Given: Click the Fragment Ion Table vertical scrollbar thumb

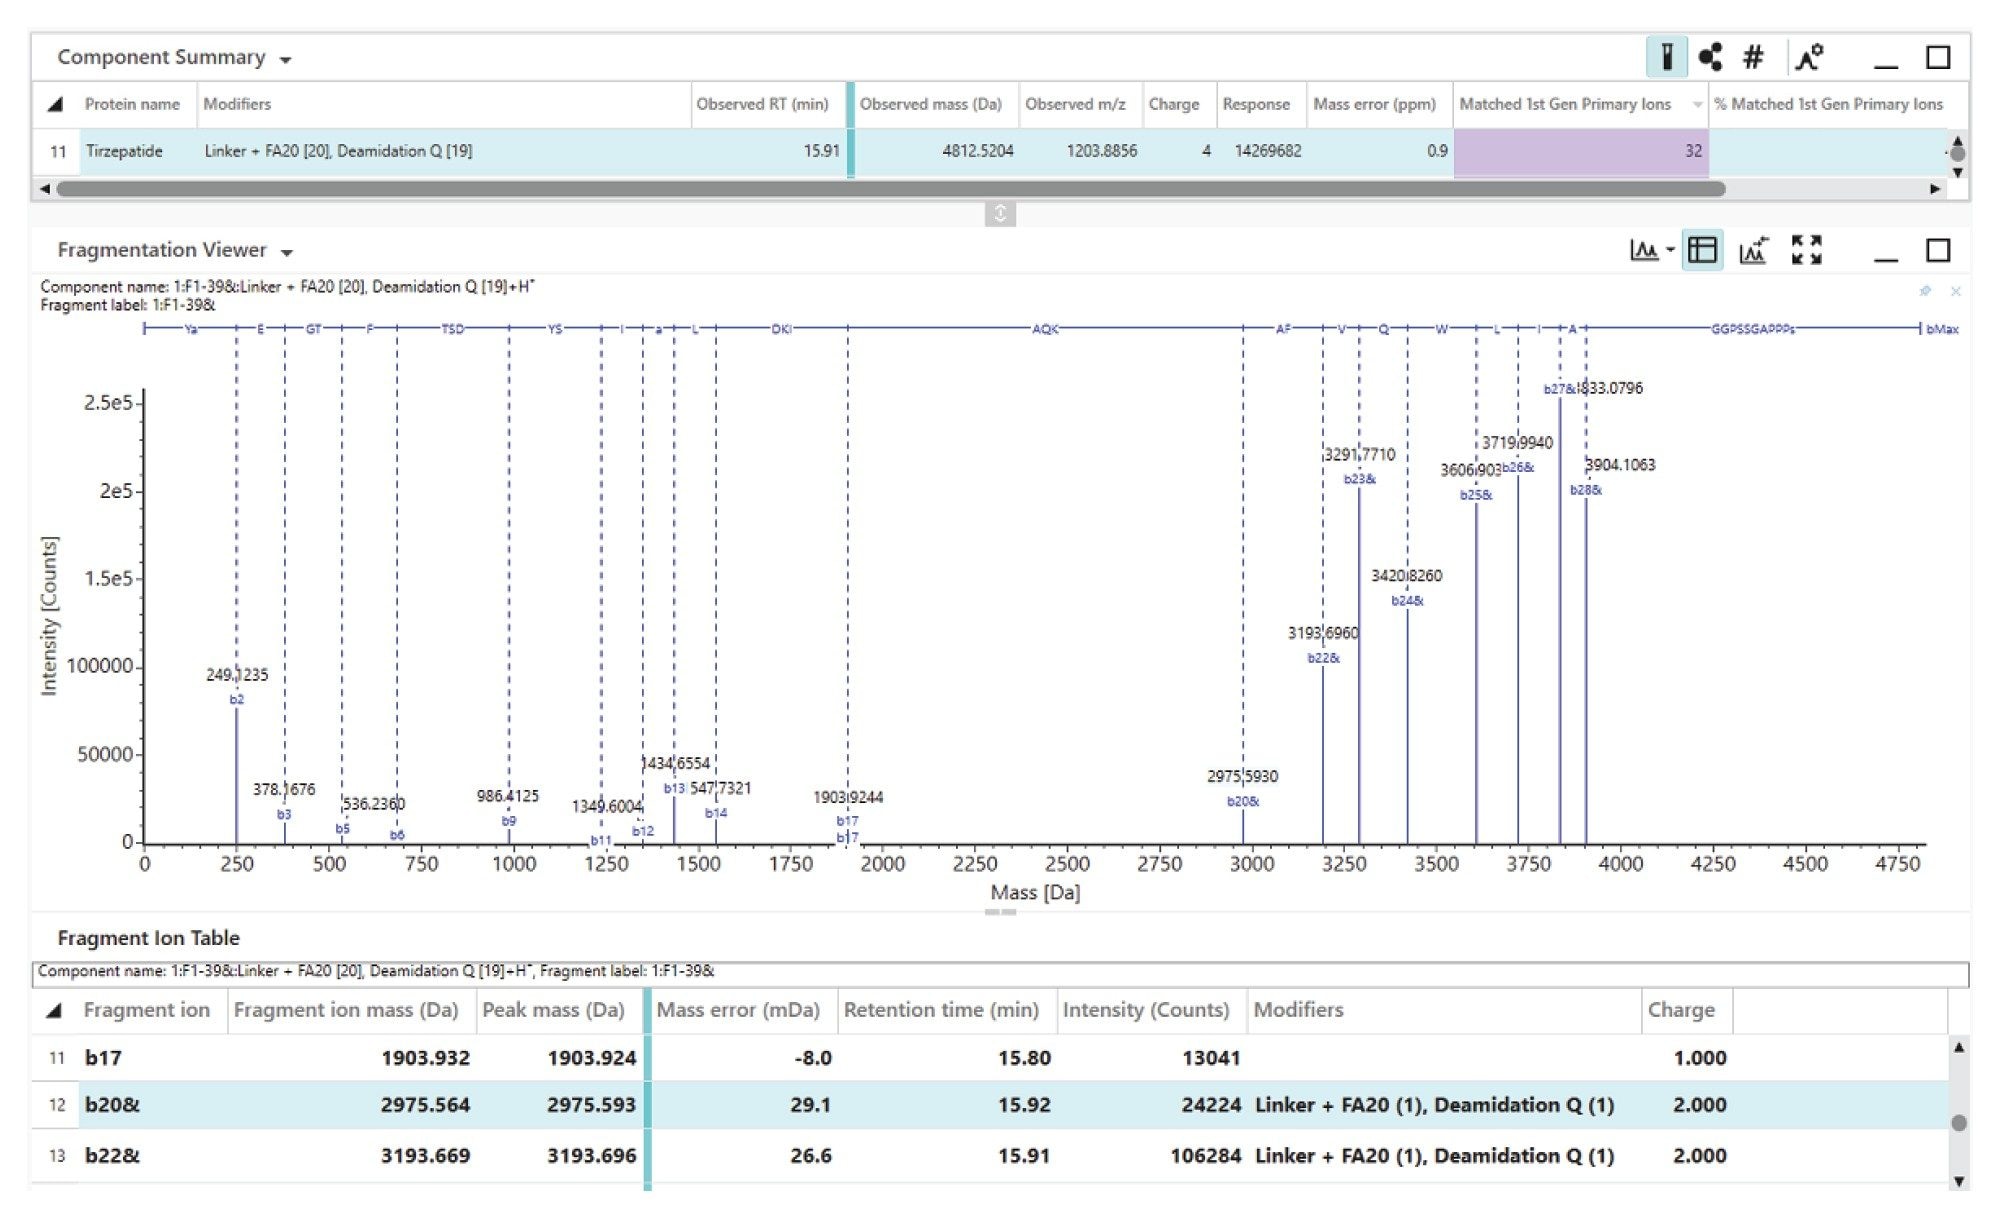Looking at the screenshot, I should point(1959,1123).
